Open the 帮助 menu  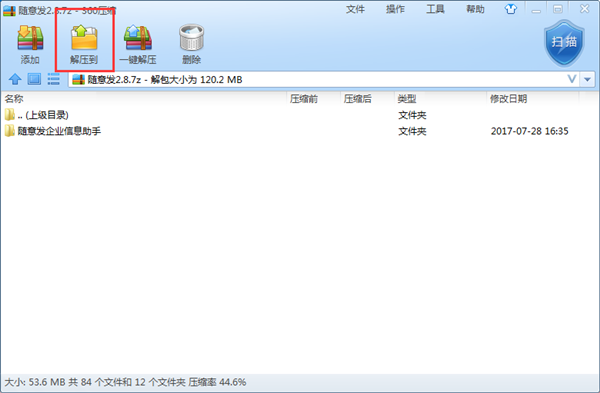475,9
